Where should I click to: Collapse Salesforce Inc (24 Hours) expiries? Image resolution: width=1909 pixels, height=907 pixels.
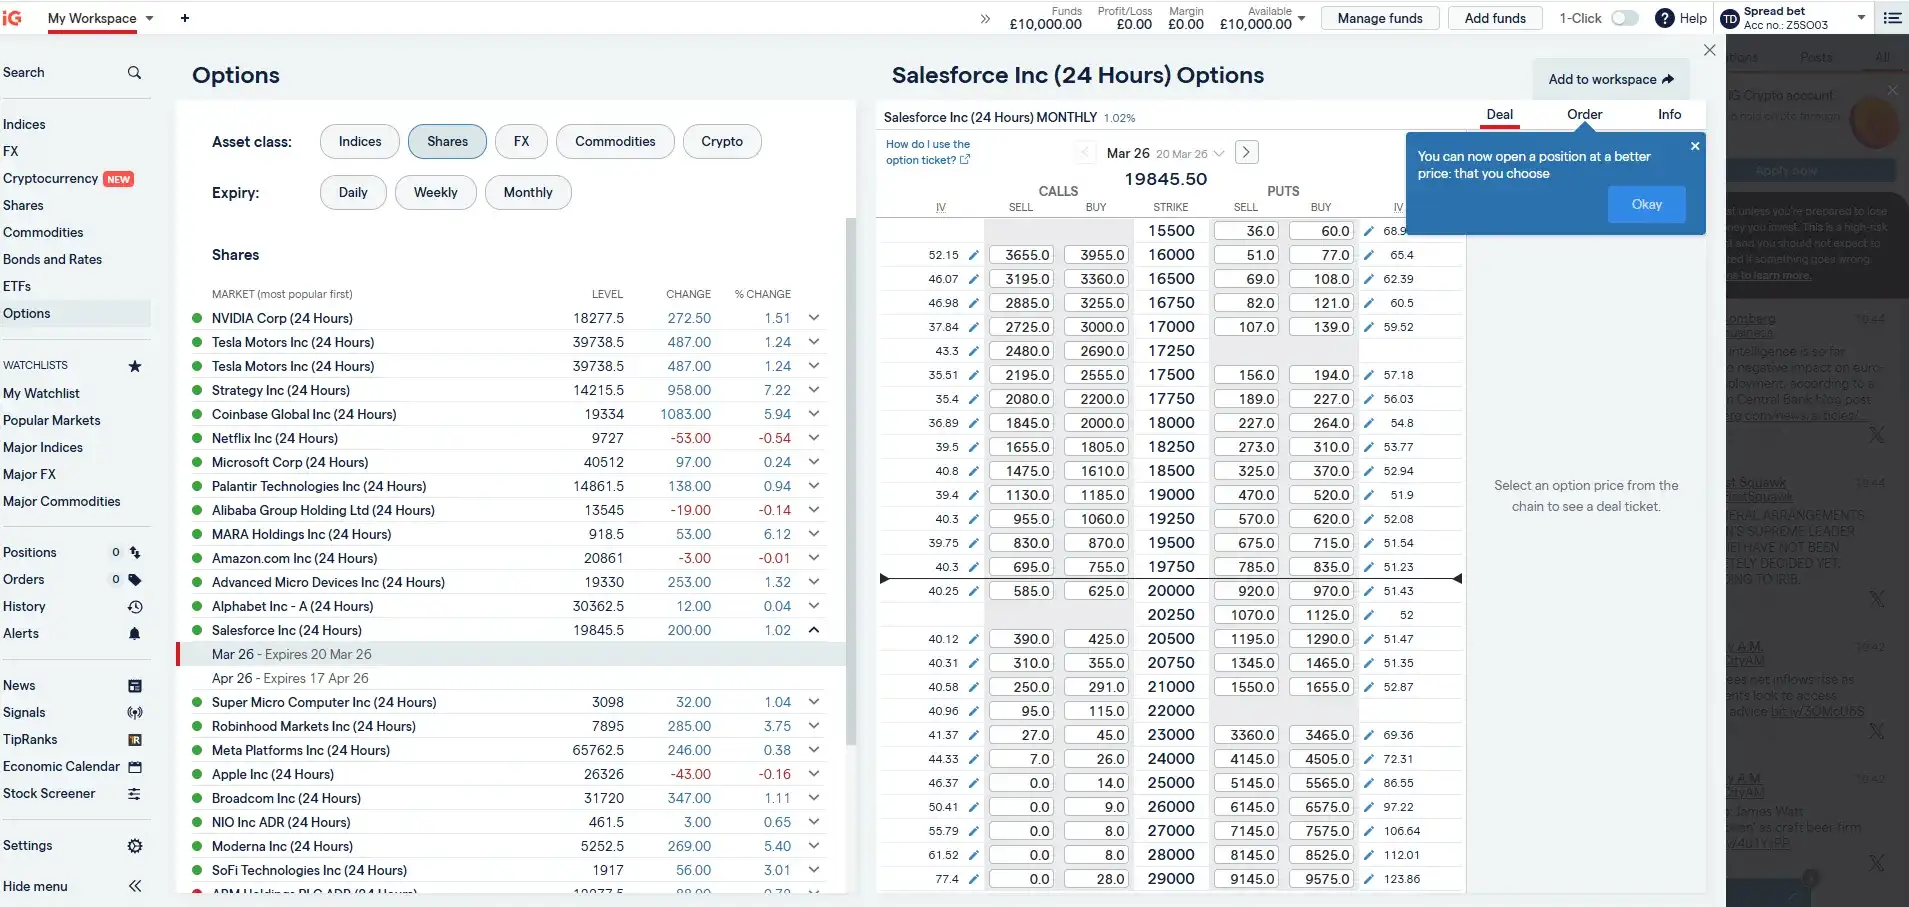[x=814, y=630]
